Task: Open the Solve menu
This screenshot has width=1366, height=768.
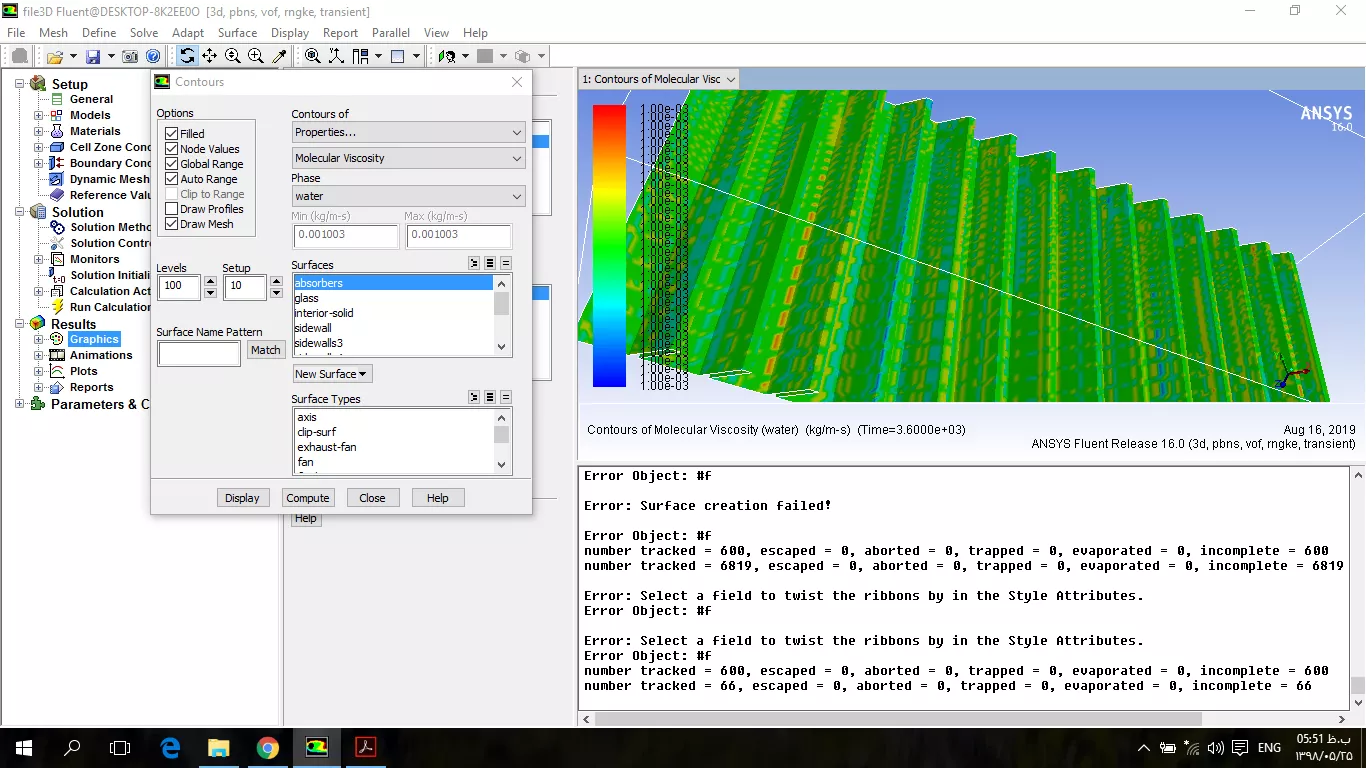Action: (144, 33)
